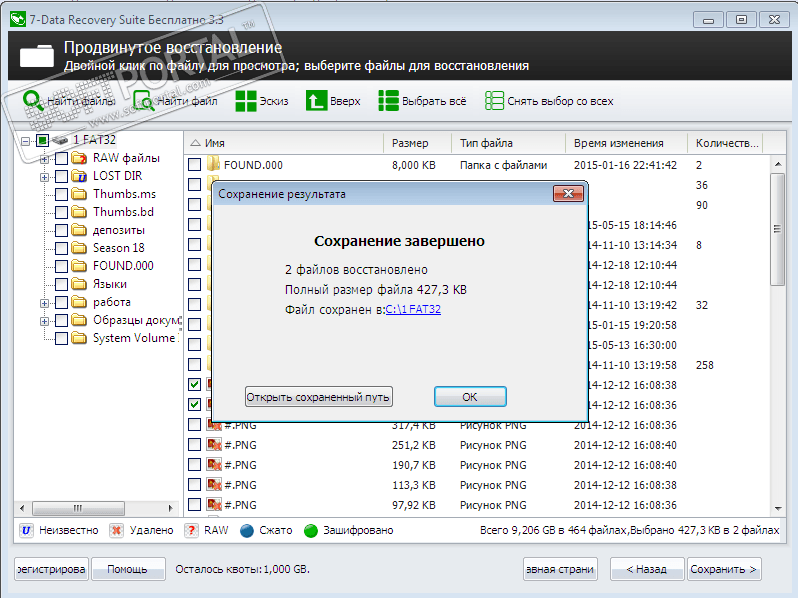Click the Найти файлы magnifier icon
The width and height of the screenshot is (798, 598).
(34, 100)
